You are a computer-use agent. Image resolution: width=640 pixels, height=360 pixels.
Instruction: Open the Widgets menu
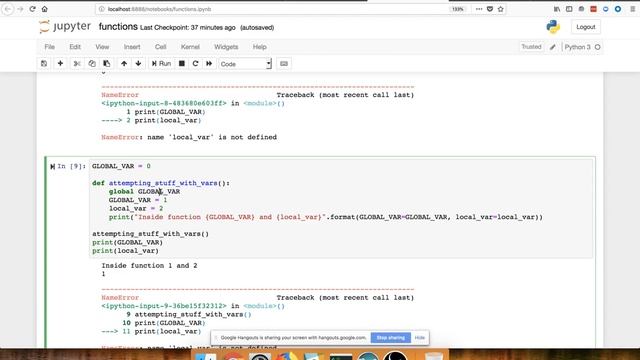click(x=226, y=47)
